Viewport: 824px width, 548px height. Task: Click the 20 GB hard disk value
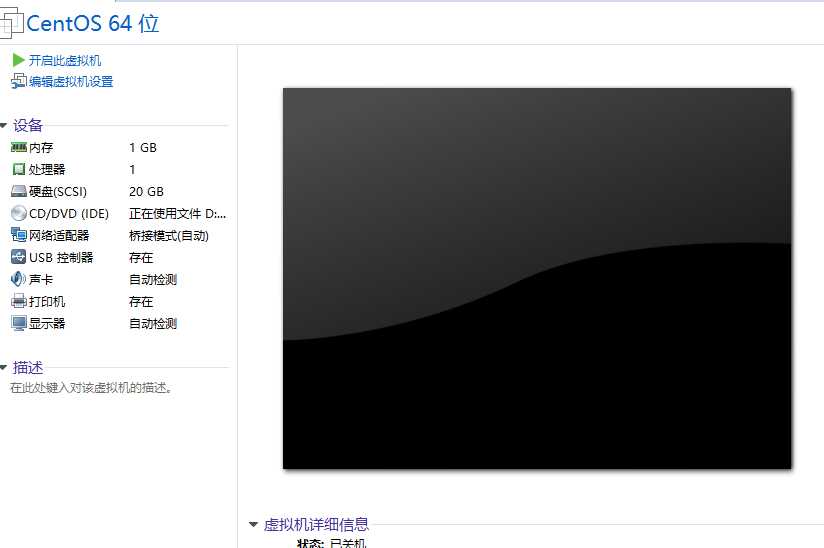[x=146, y=191]
